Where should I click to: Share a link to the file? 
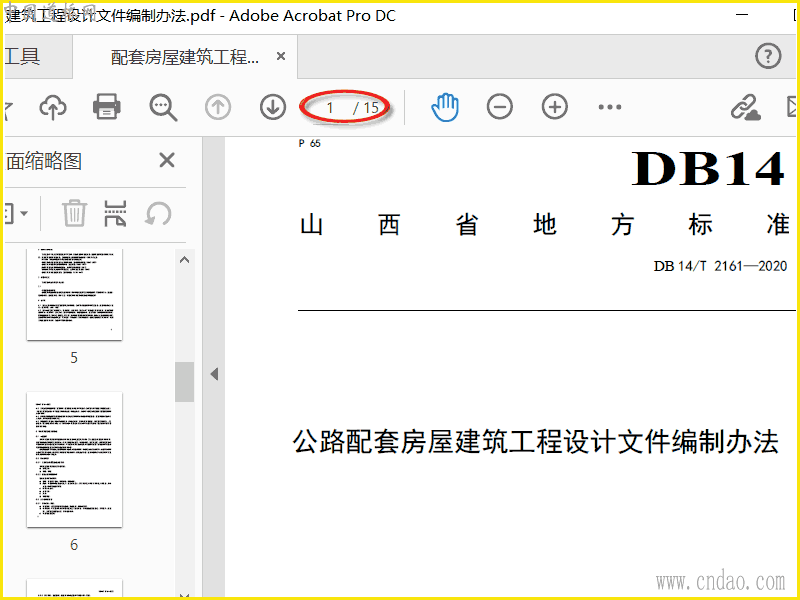pyautogui.click(x=745, y=107)
